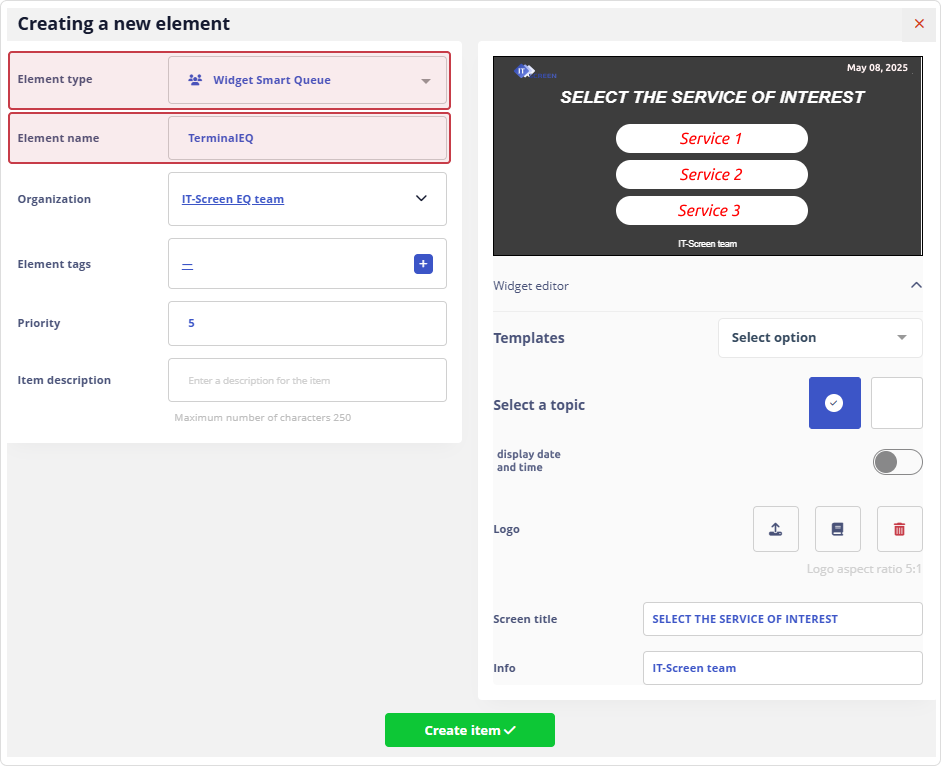Image resolution: width=941 pixels, height=766 pixels.
Task: Click the Service 2 preview button
Action: coord(711,175)
